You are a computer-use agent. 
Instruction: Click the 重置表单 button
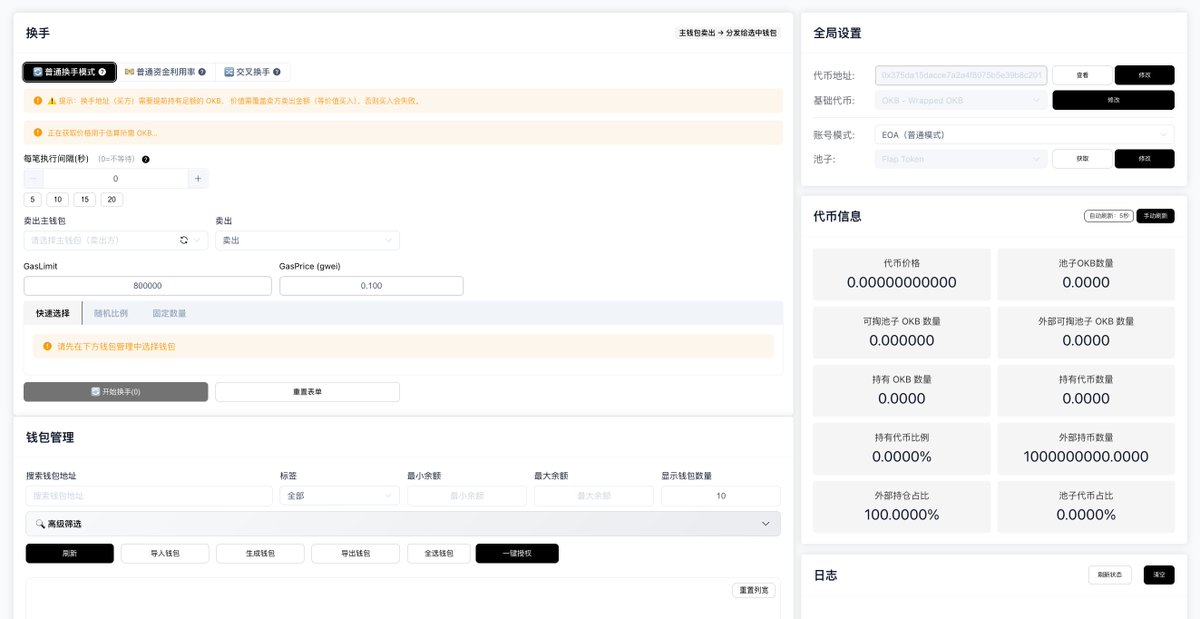pos(308,392)
